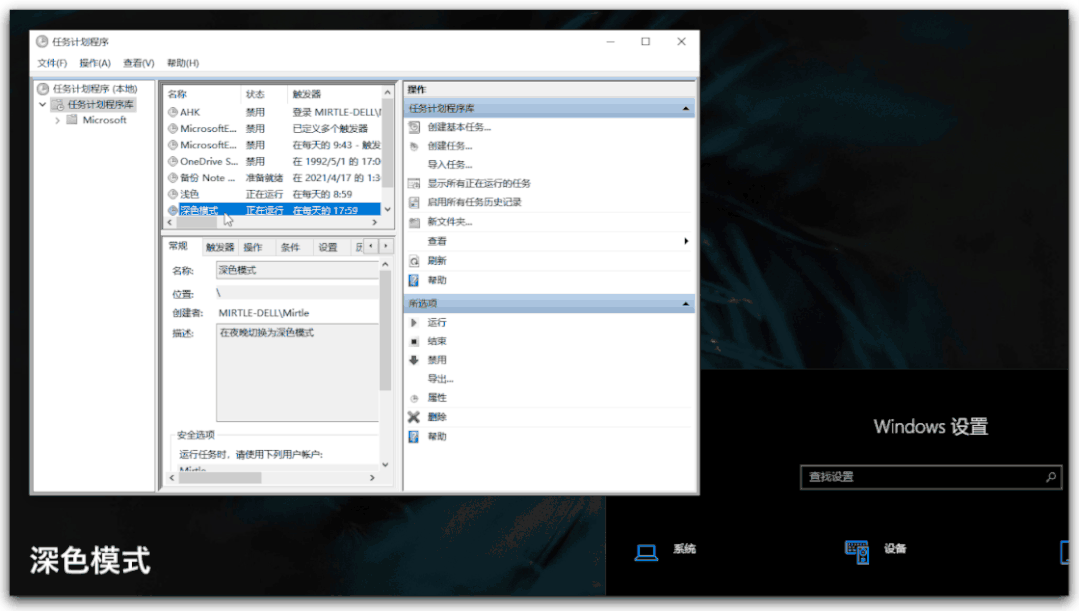This screenshot has width=1079, height=611.
Task: Click the 描述 text box
Action: coord(297,373)
